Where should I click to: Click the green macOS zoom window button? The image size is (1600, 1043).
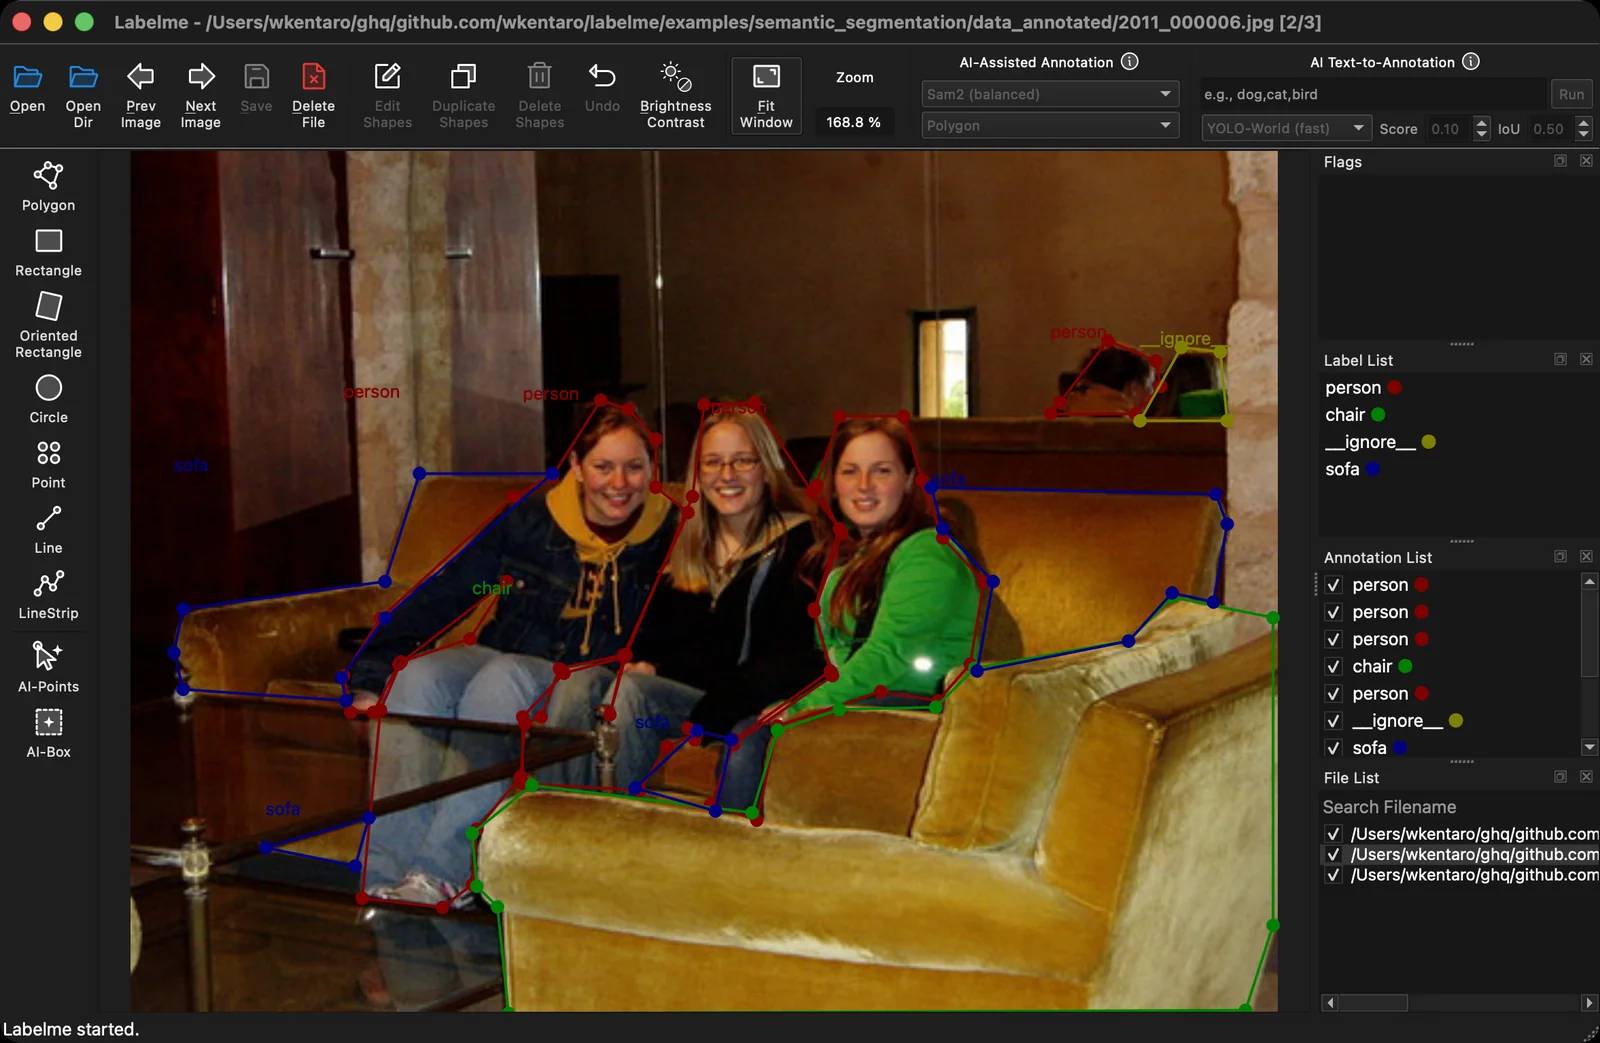[84, 21]
